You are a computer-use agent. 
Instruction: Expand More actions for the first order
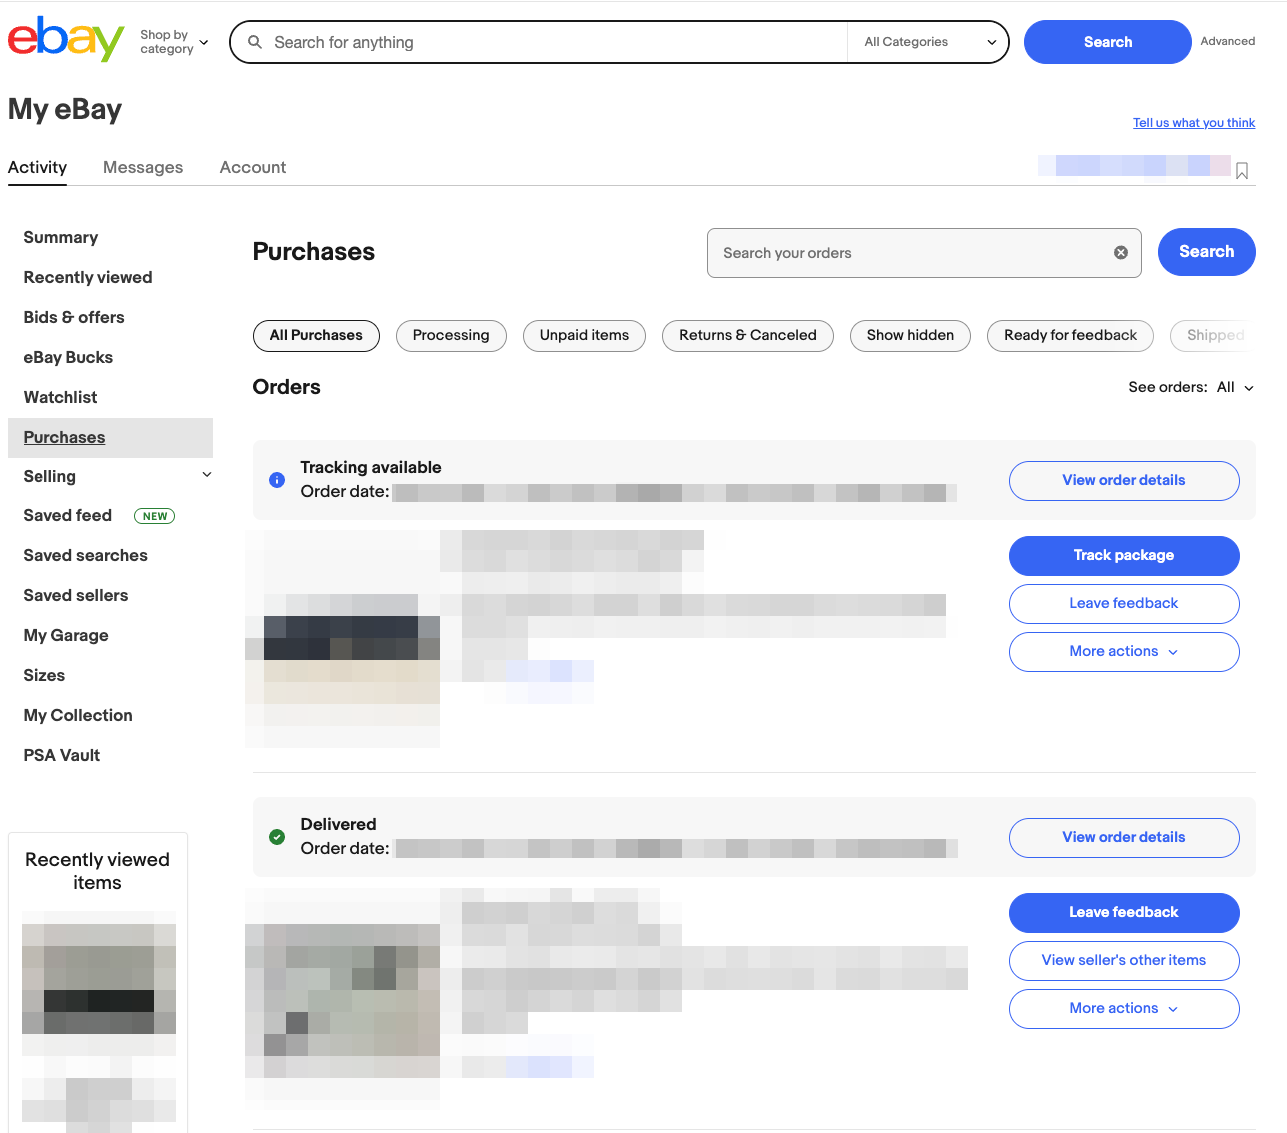[1123, 652]
